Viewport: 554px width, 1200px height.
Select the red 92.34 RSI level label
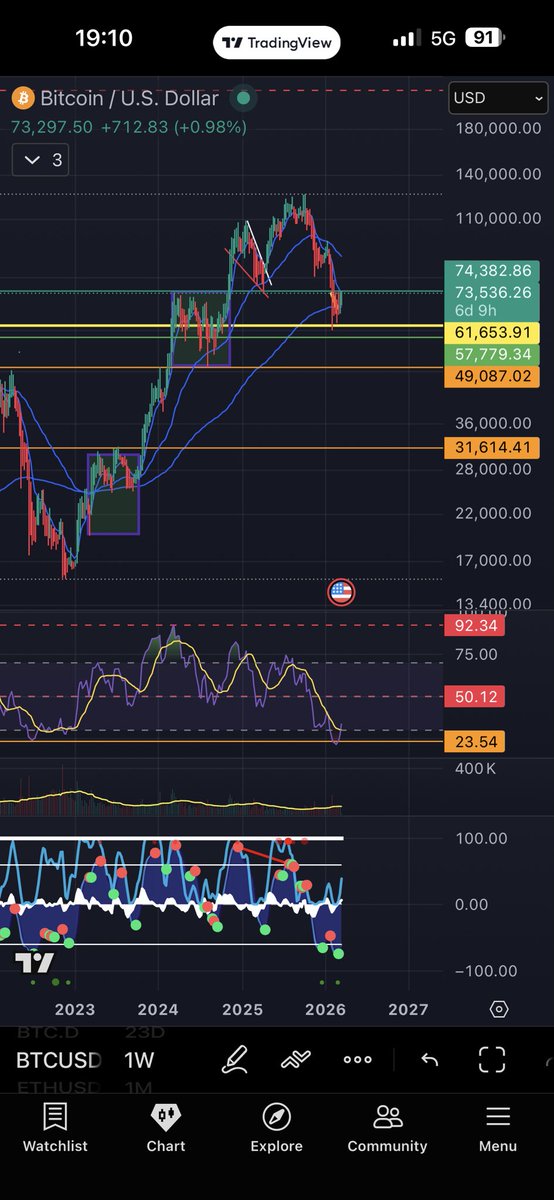pyautogui.click(x=476, y=627)
